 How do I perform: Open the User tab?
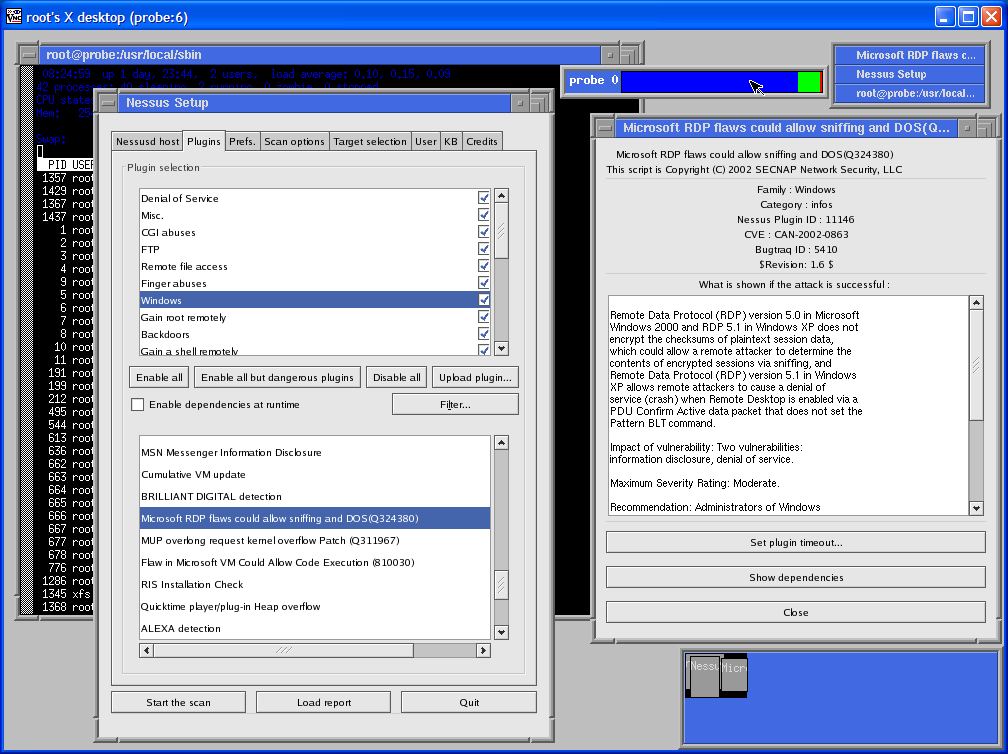point(426,141)
